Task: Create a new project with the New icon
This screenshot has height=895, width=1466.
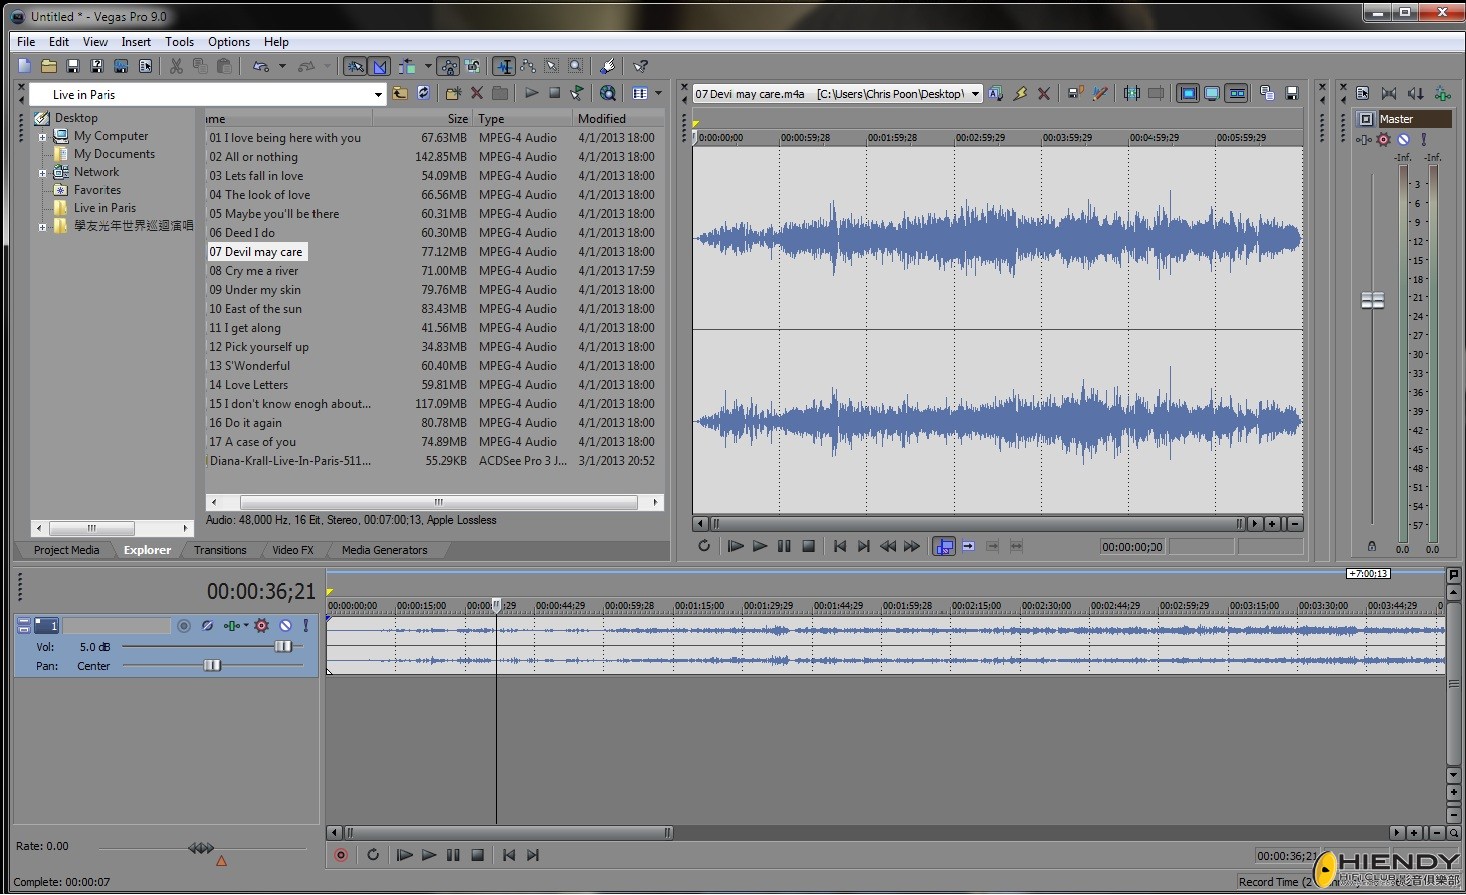Action: [25, 66]
